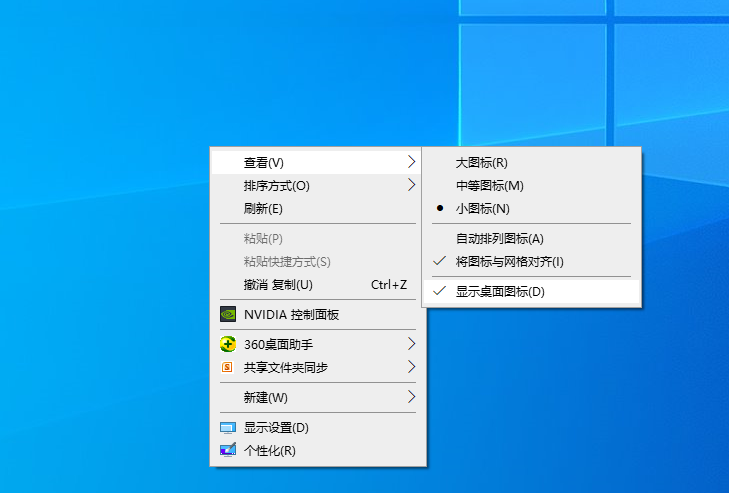Click the 共享文件夹同步 orange icon
Viewport: 729px width, 493px height.
coord(227,367)
